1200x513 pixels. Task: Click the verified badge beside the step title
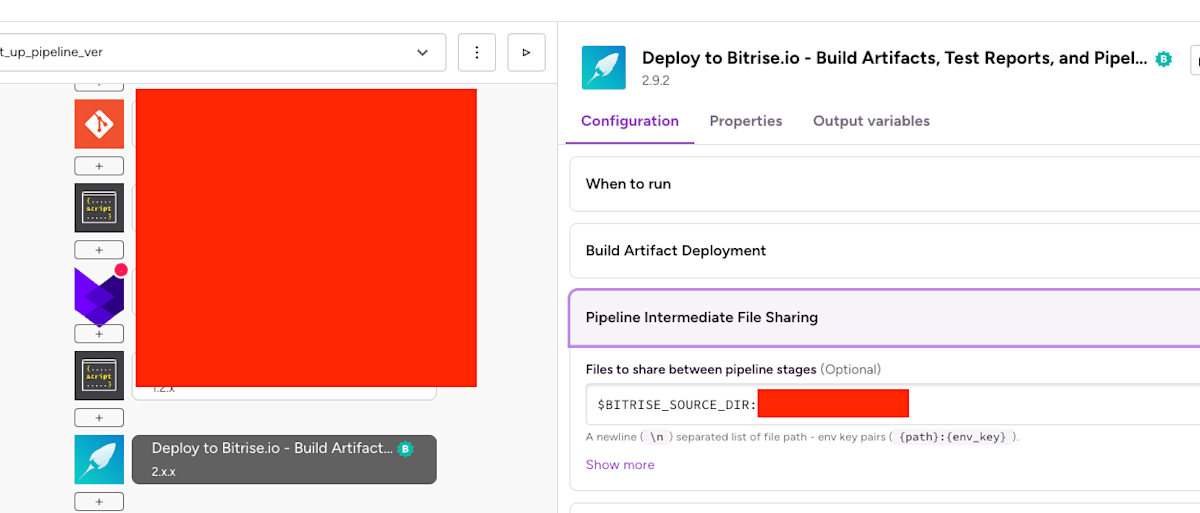pos(1163,59)
